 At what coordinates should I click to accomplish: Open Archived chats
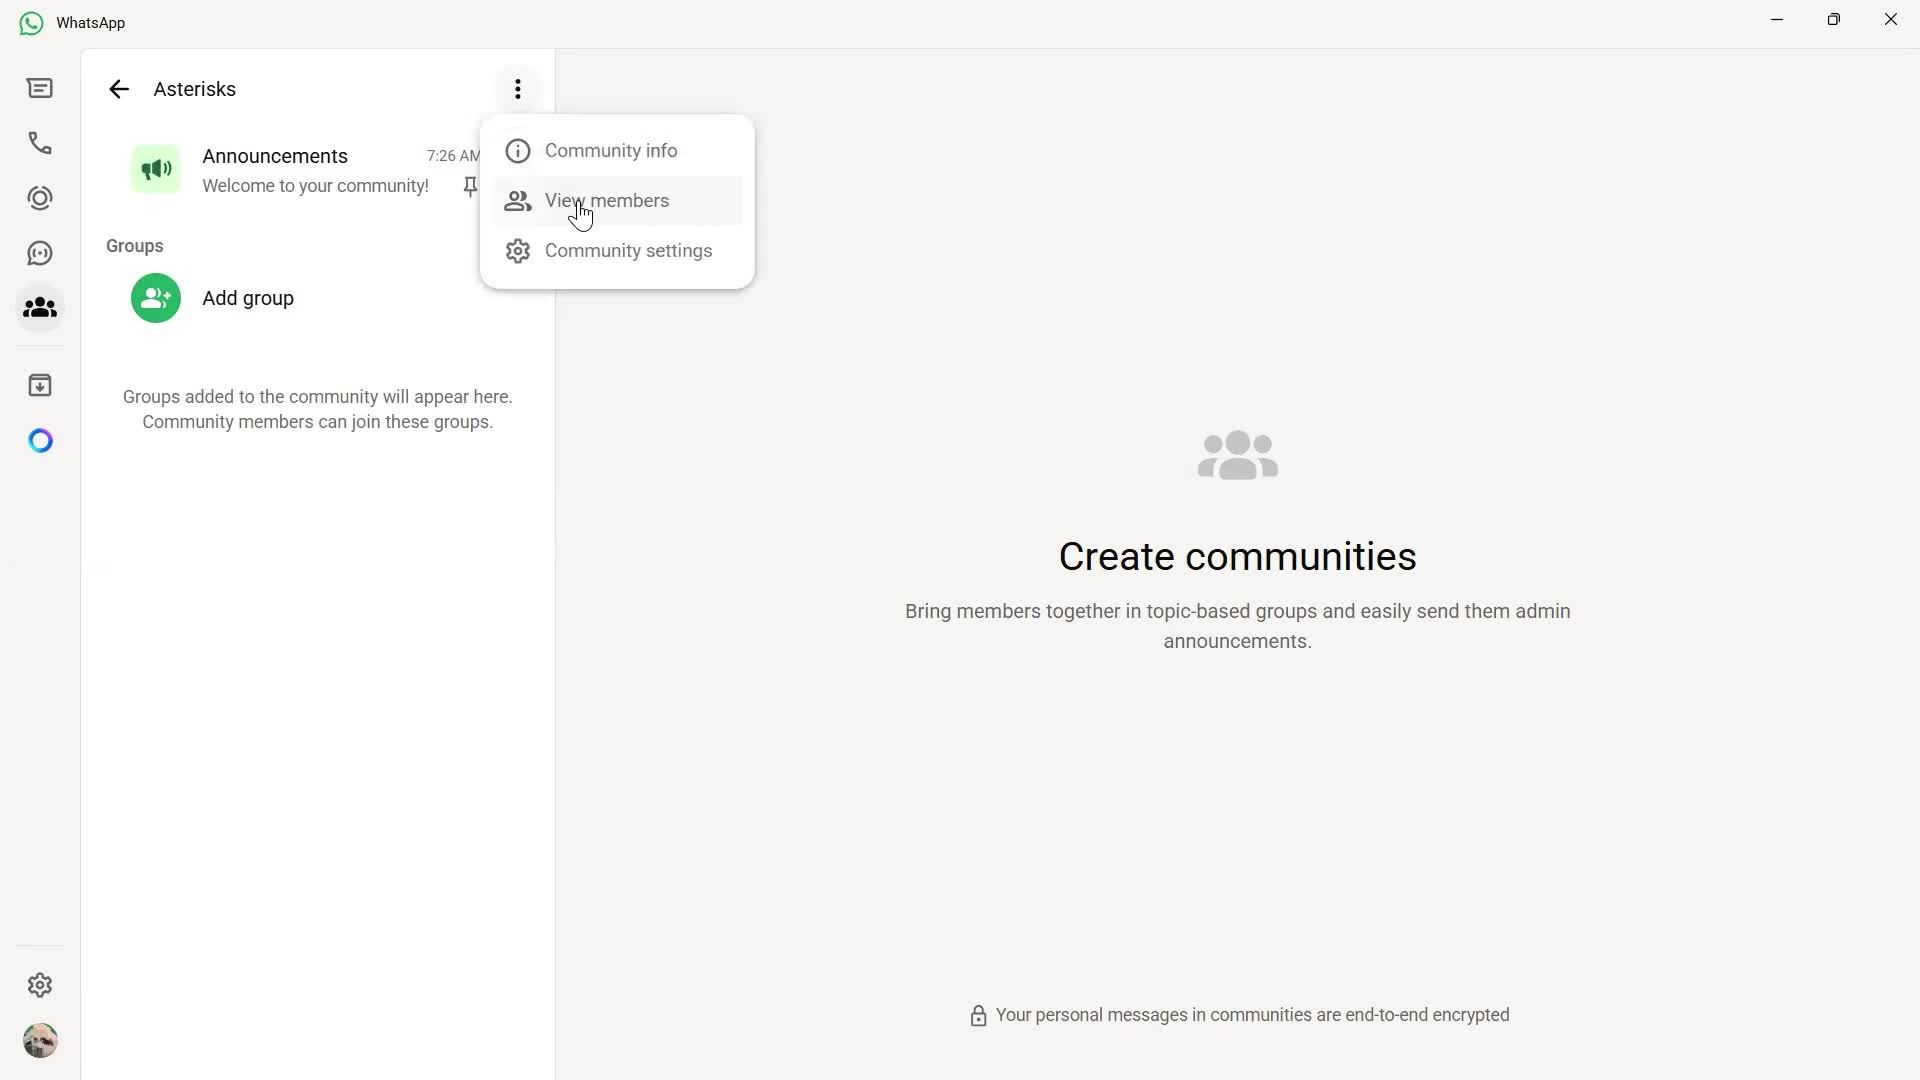(x=40, y=385)
